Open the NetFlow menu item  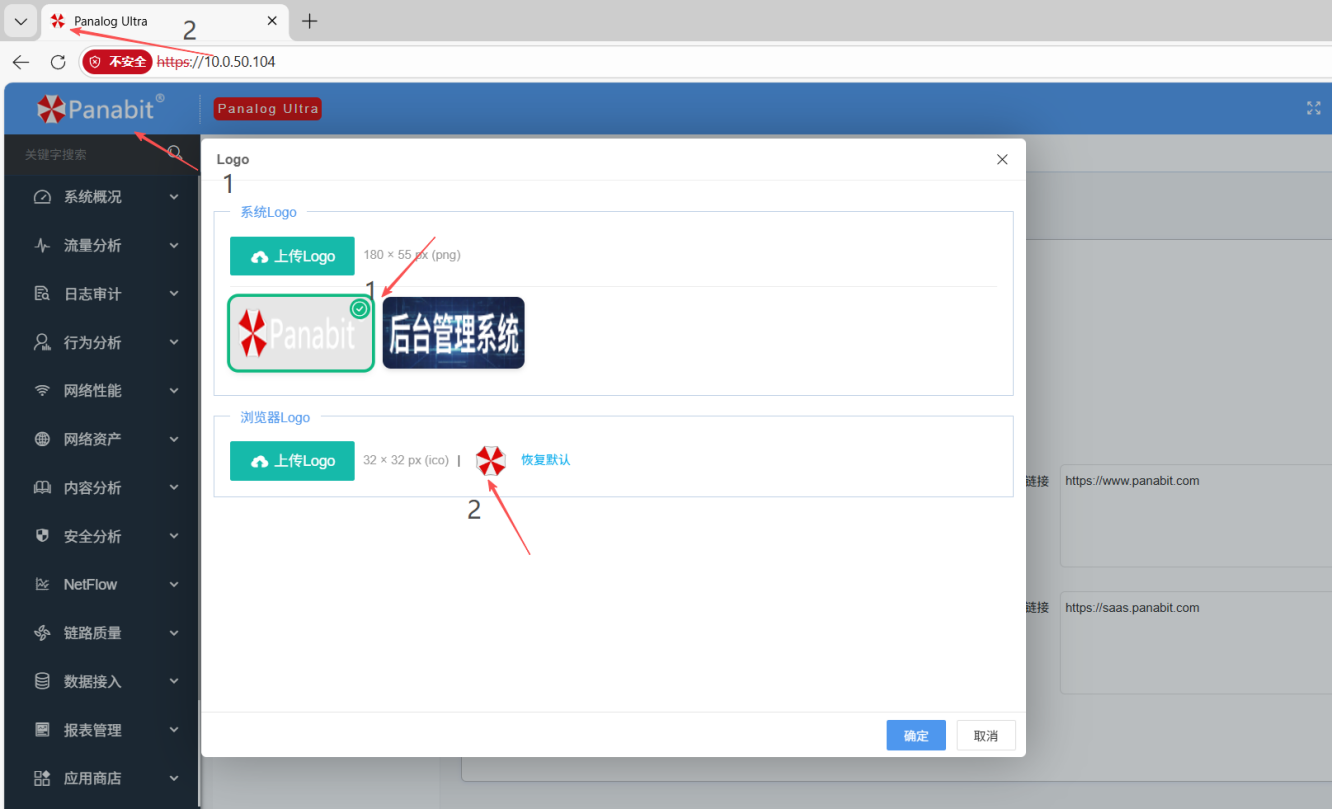90,584
